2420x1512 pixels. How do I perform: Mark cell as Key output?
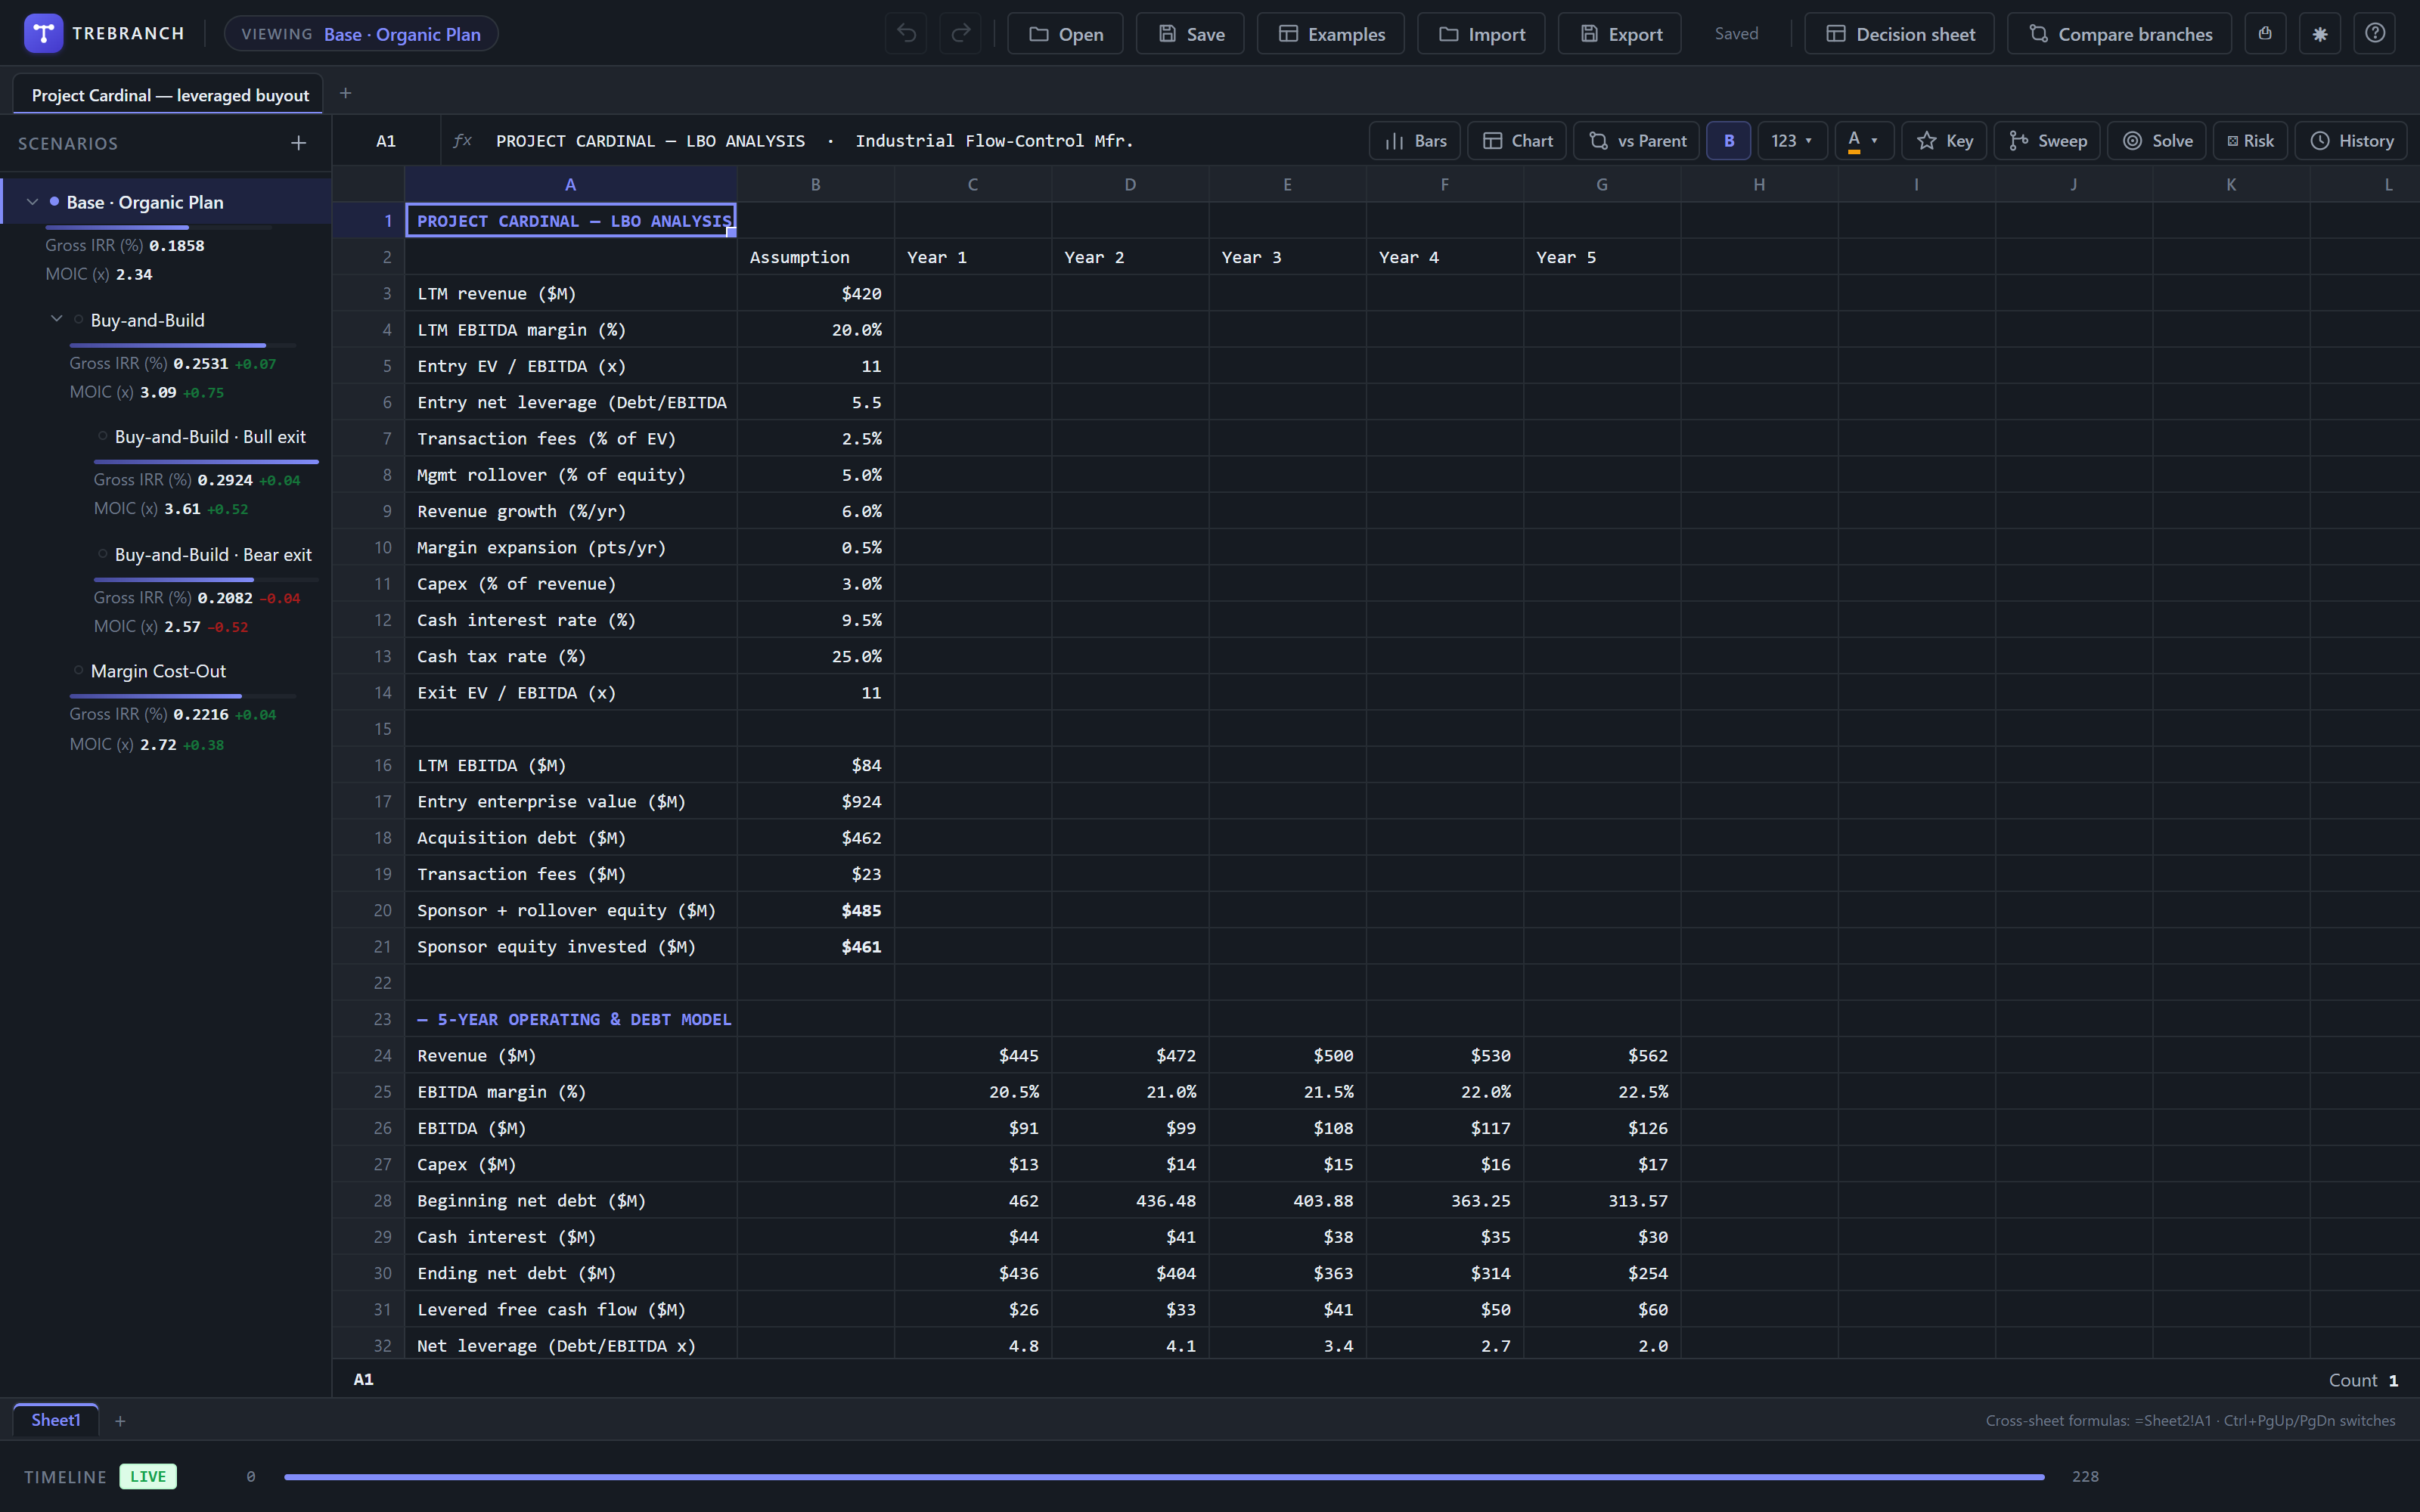[1945, 141]
